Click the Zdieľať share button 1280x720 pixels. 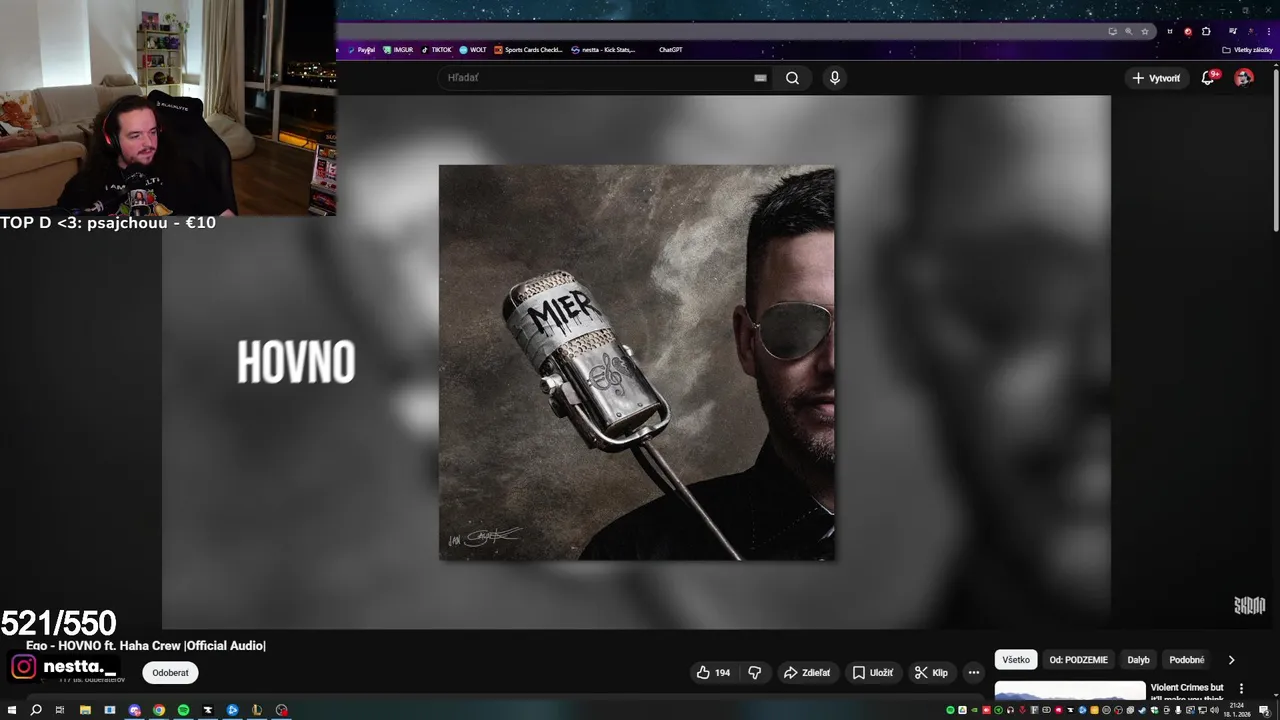pos(807,673)
